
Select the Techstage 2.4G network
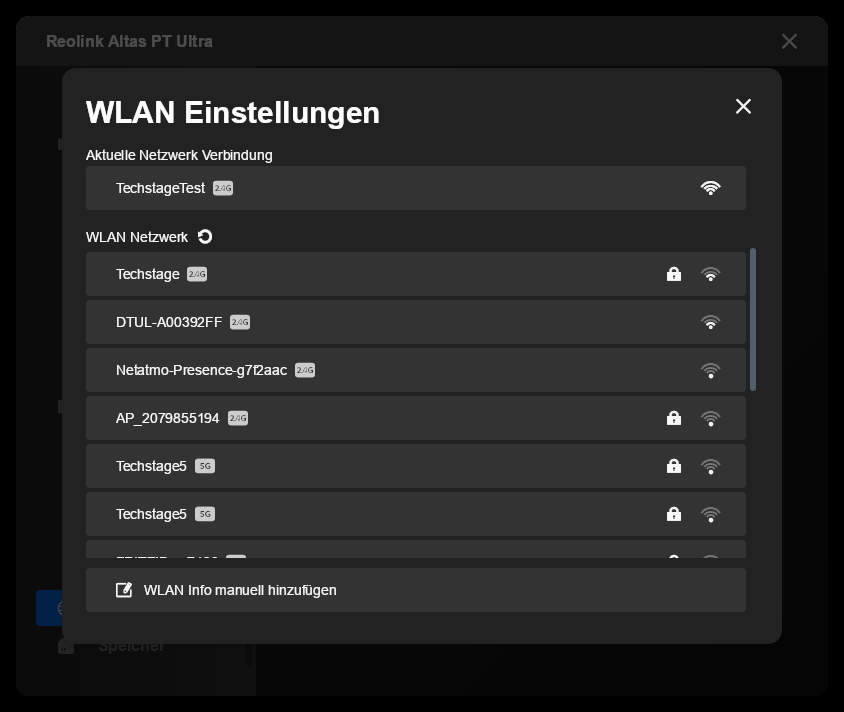click(x=416, y=274)
